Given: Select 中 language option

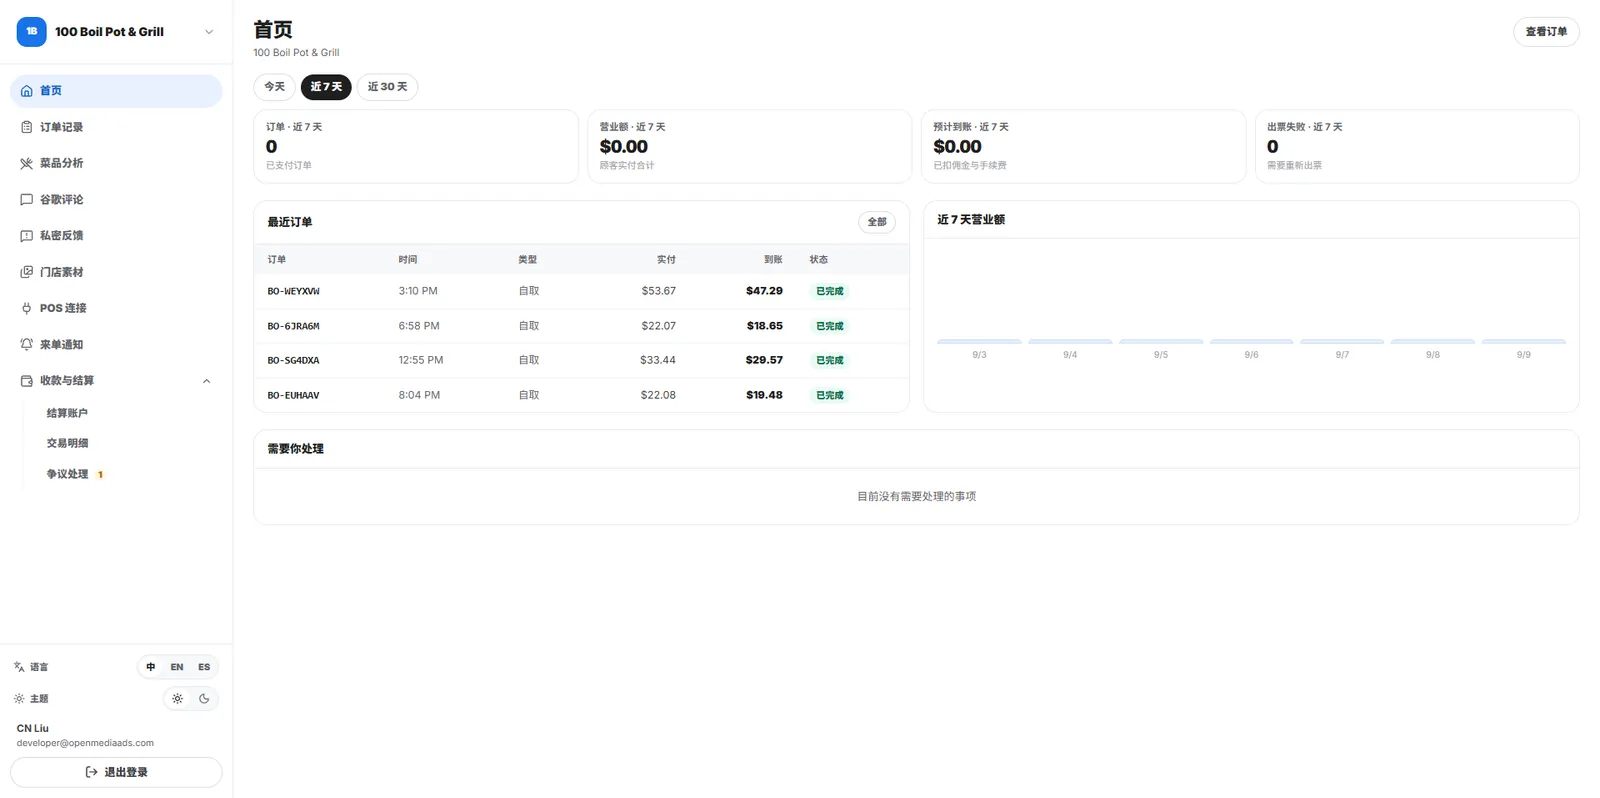Looking at the screenshot, I should tap(151, 667).
